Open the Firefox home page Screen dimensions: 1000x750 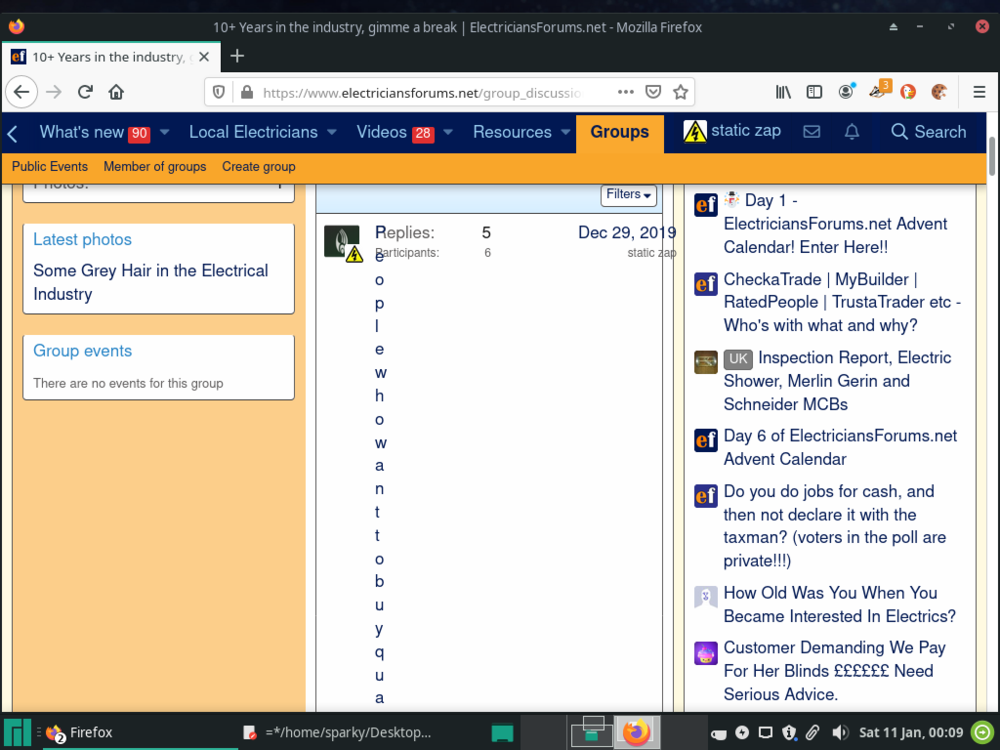[x=116, y=92]
